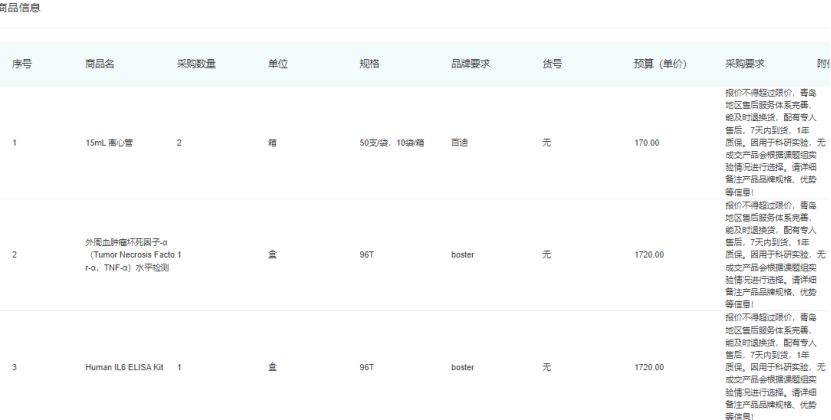Click the 货号 column header
Viewport: 831px width, 420px height.
point(552,64)
